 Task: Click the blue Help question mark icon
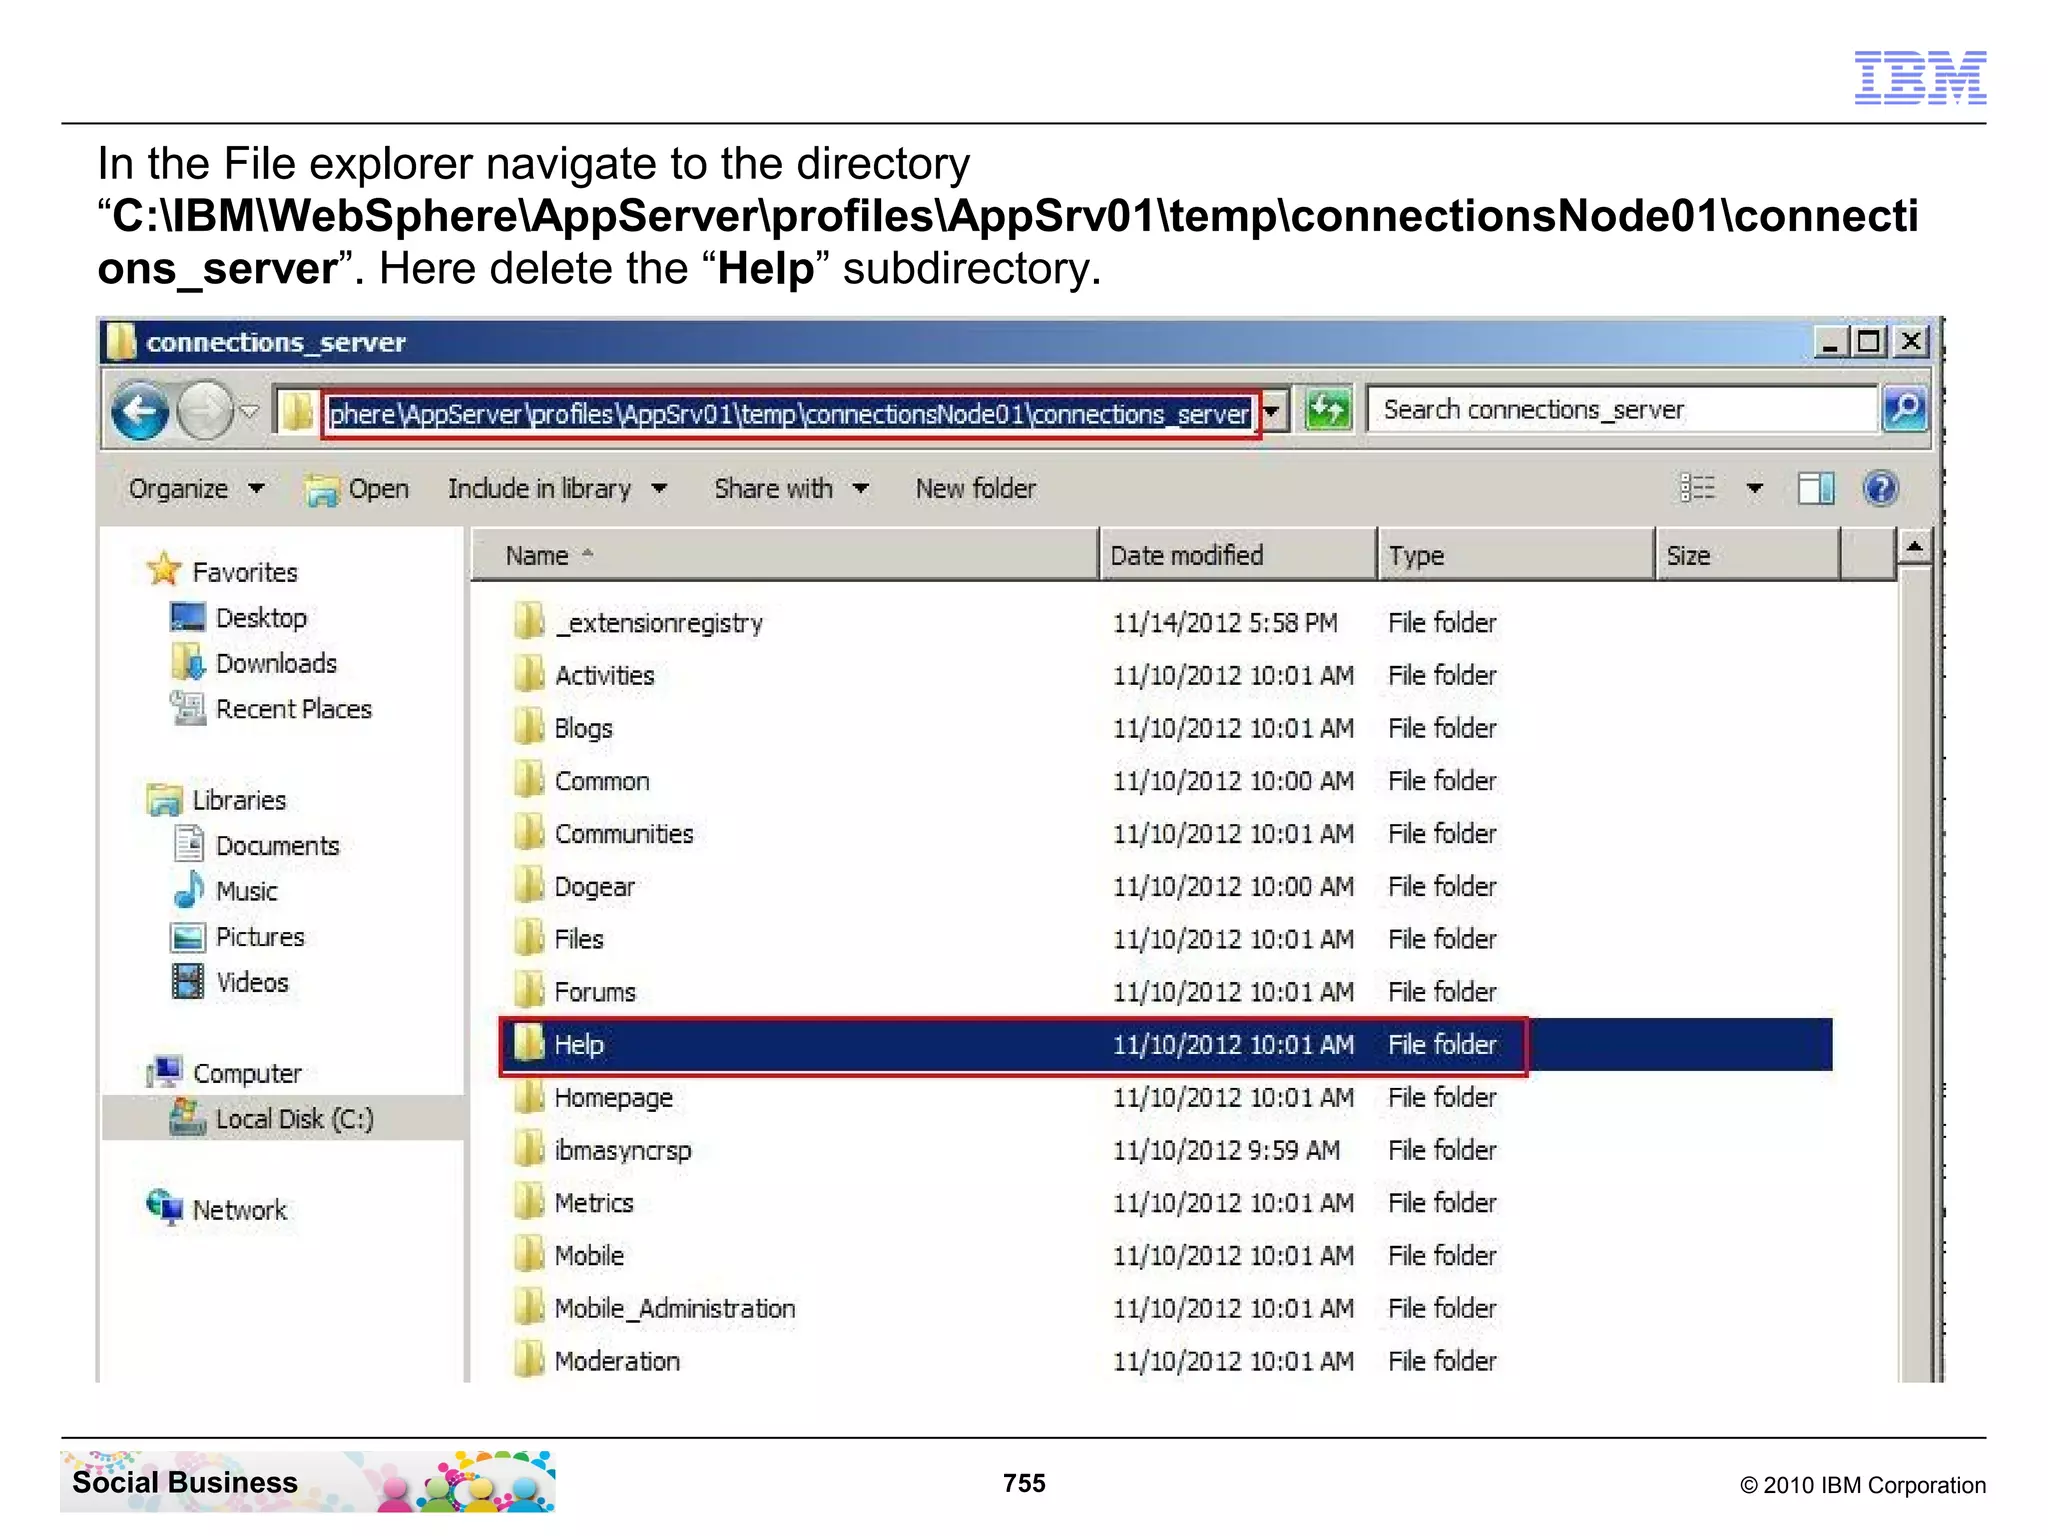click(1881, 489)
